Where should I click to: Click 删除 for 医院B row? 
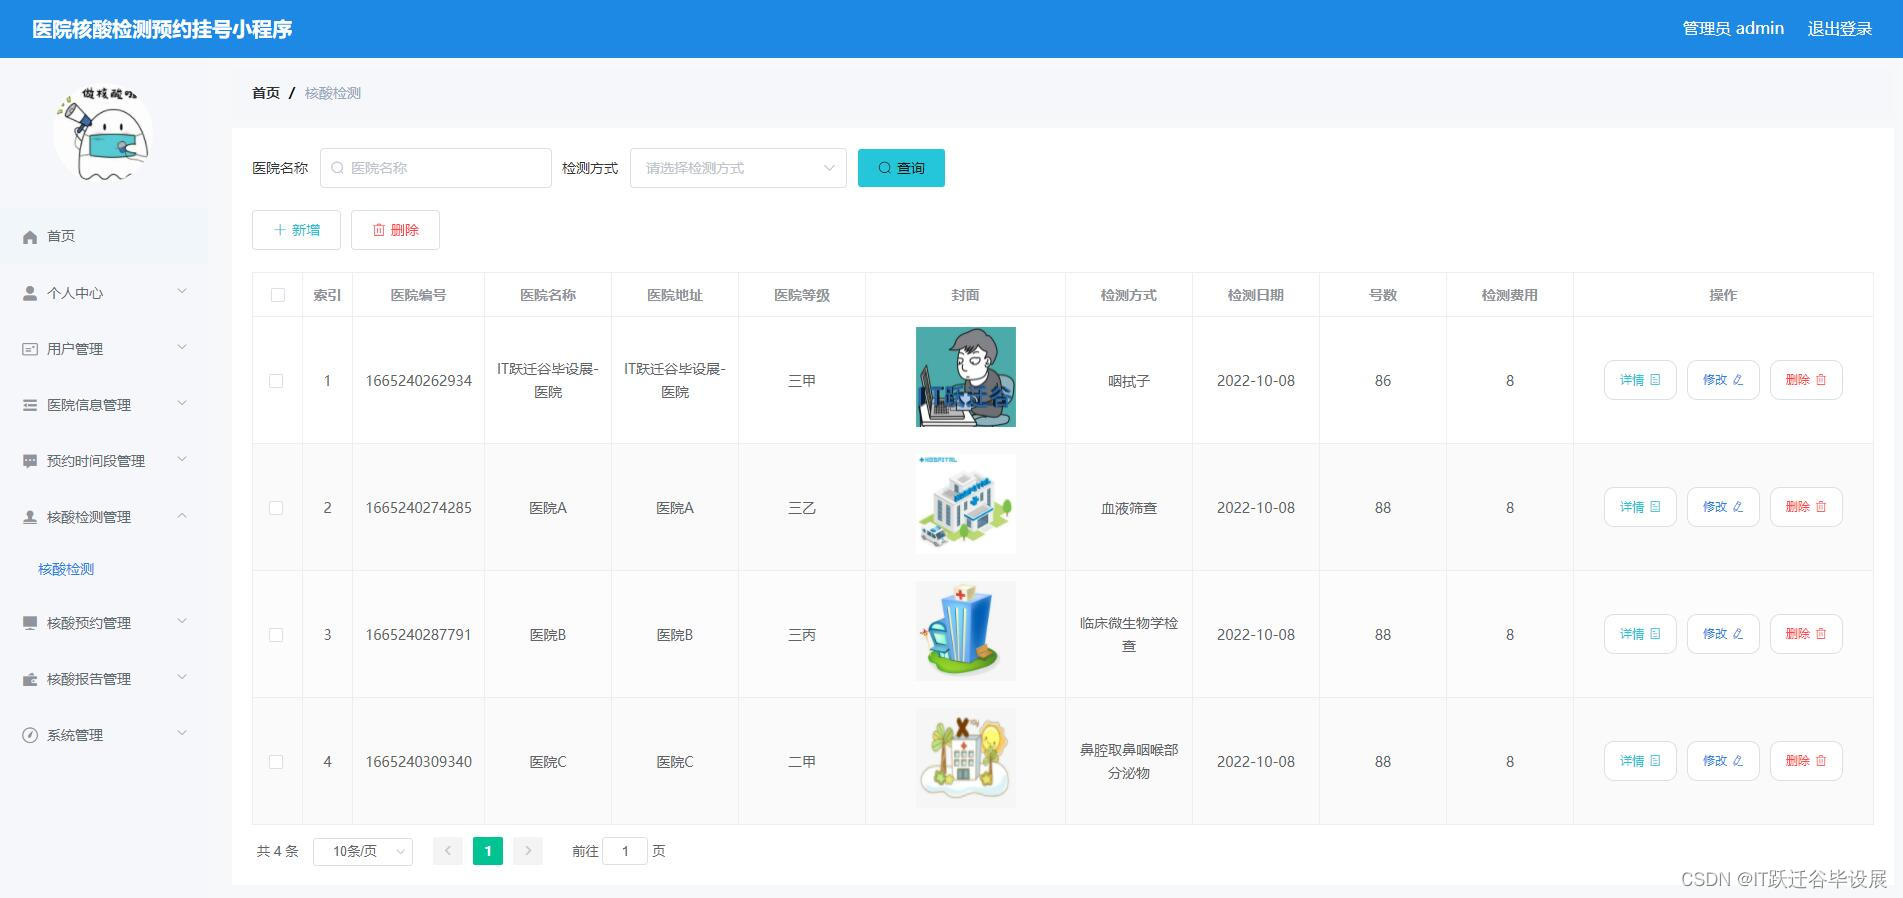(x=1806, y=634)
